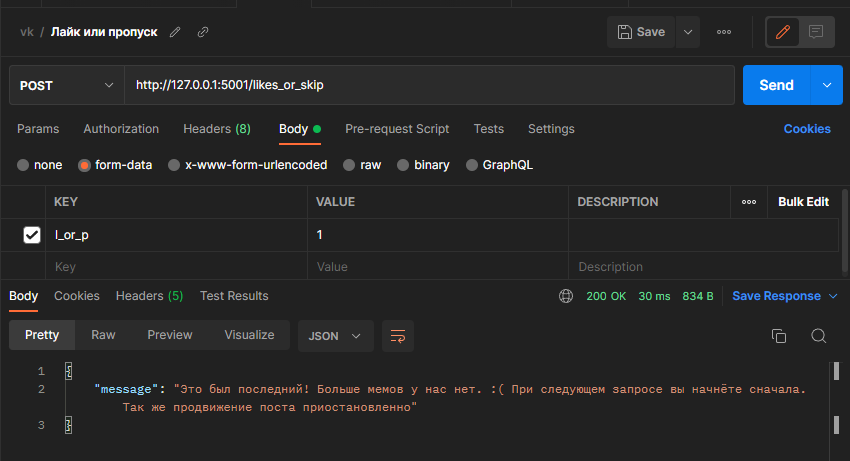
Task: Open the response Headers (5) tab
Action: 149,296
